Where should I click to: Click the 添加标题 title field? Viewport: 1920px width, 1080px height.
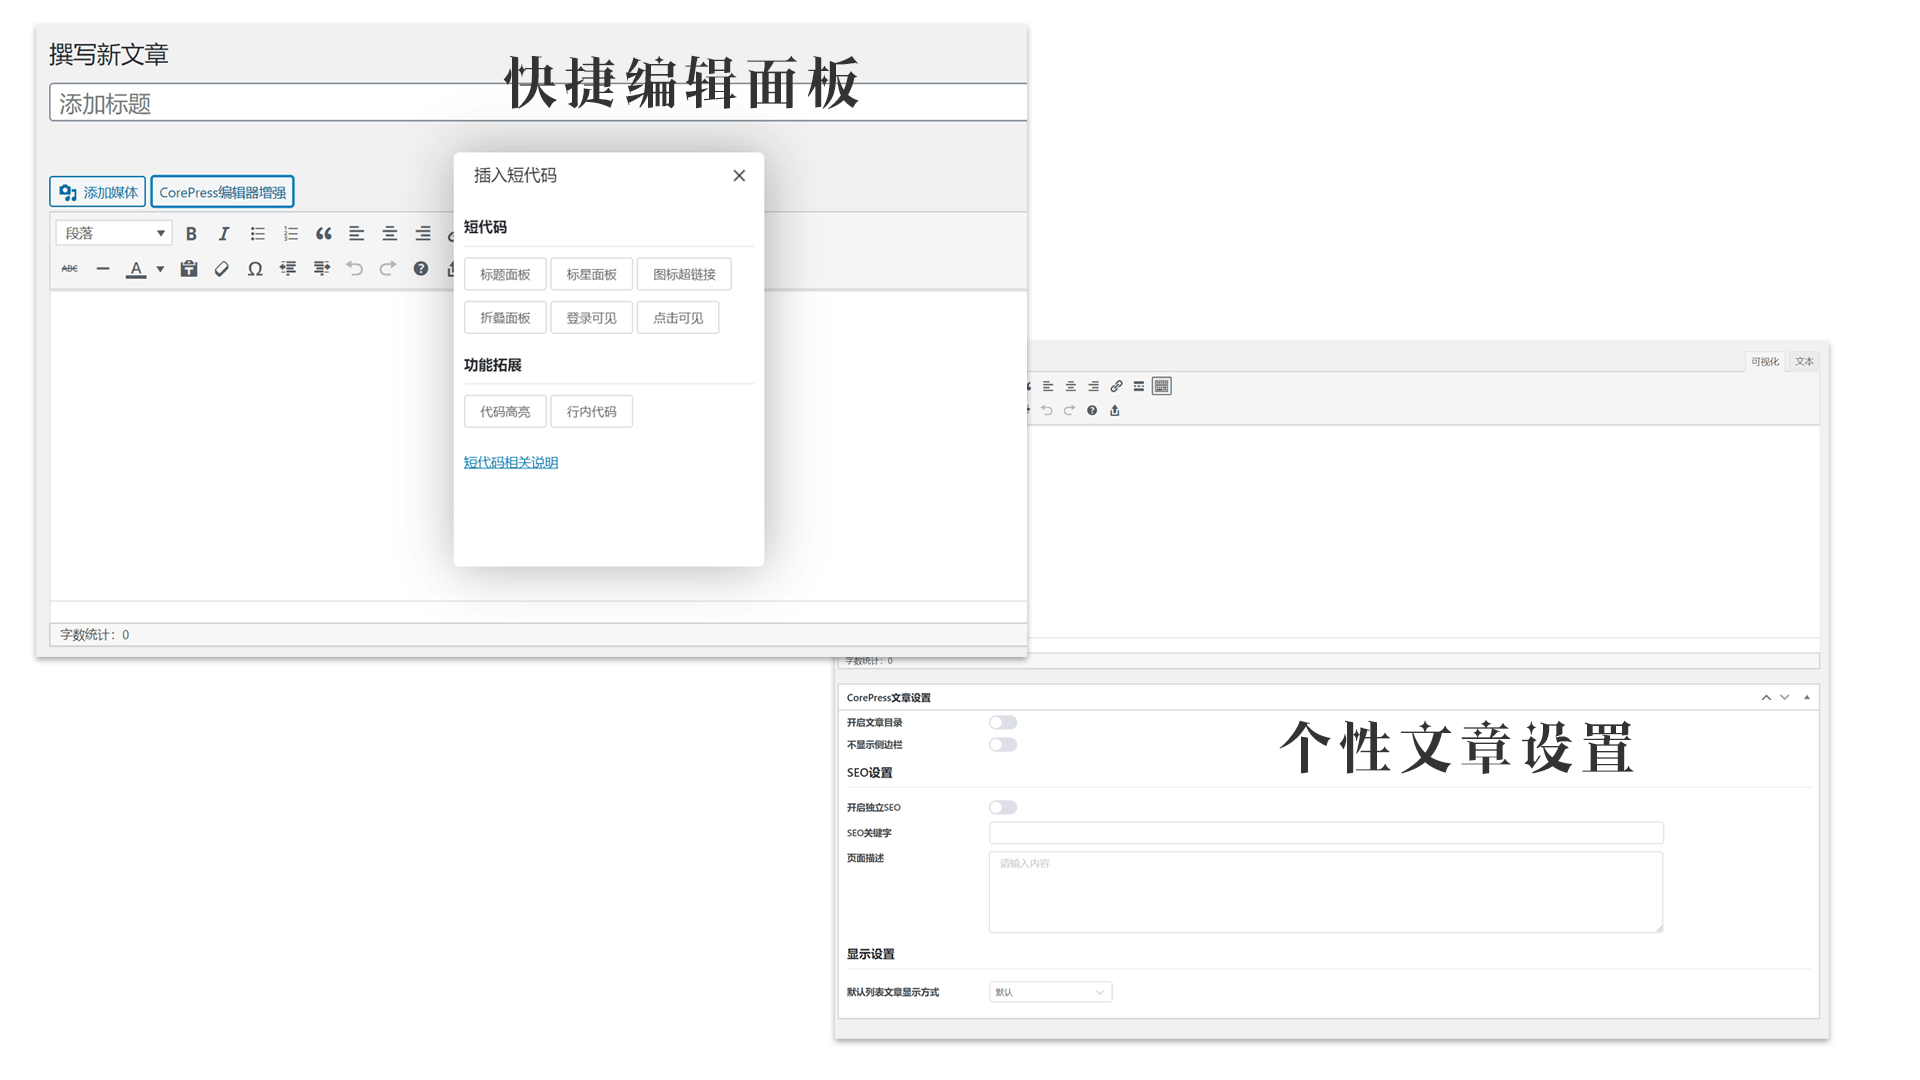click(538, 103)
